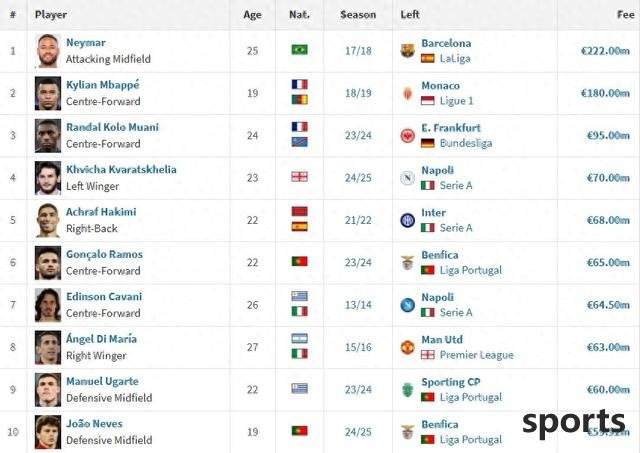Open Edinson Cavani's player photo
The image size is (640, 453).
48,305
